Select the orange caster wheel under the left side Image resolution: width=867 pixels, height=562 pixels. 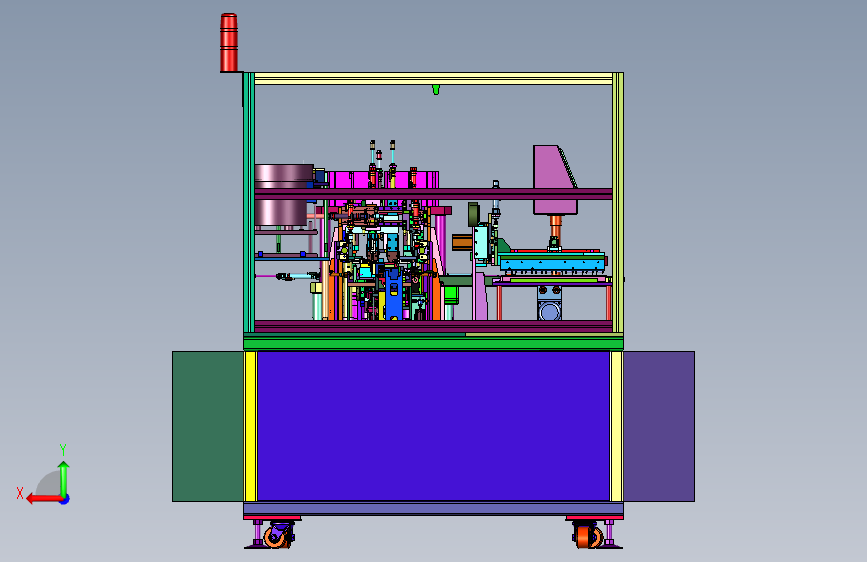(276, 537)
